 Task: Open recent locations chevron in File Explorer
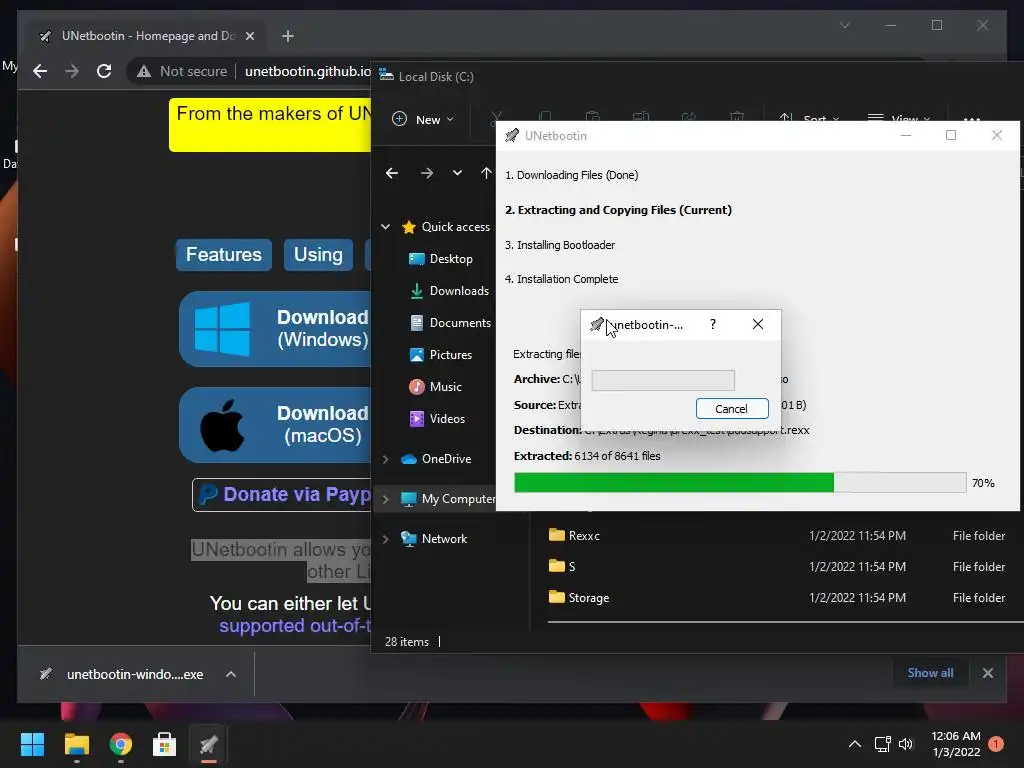coord(457,173)
